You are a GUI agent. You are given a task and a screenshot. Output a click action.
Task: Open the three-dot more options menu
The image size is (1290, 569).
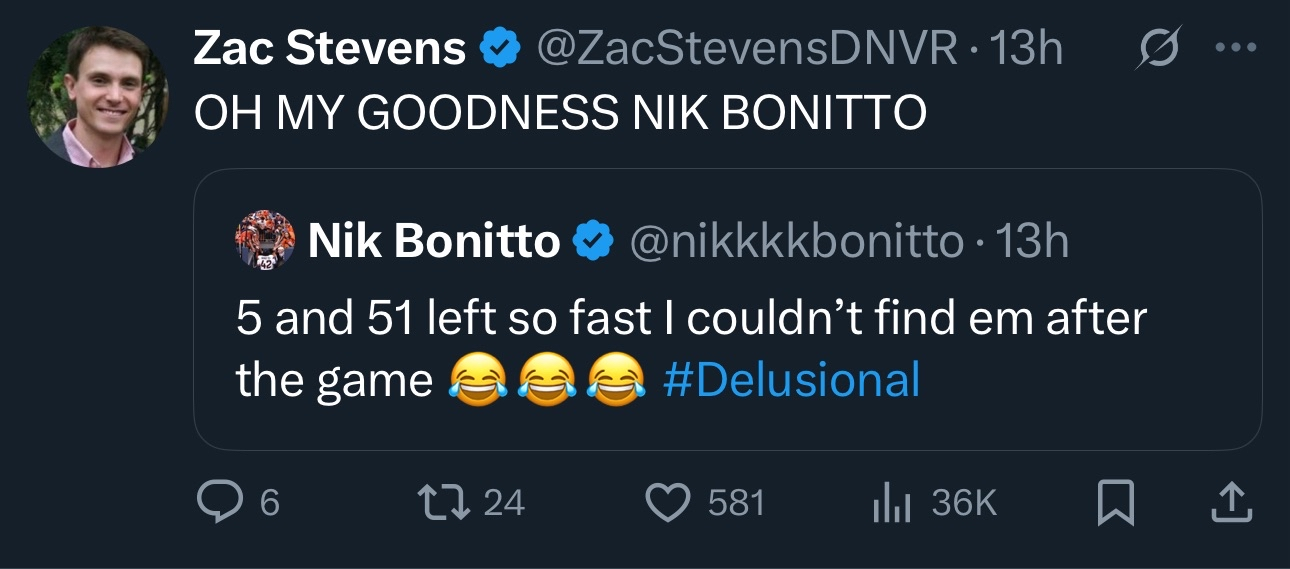tap(1236, 50)
